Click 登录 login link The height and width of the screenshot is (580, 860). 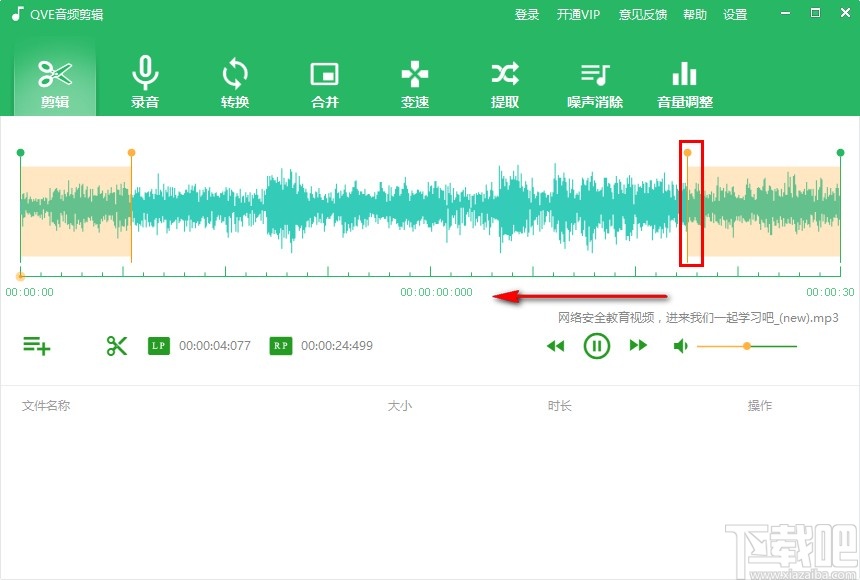tap(527, 15)
